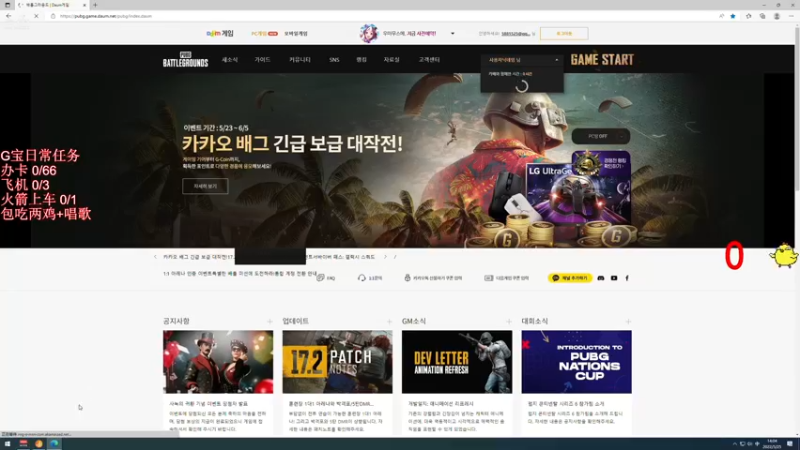This screenshot has width=800, height=450.
Task: Open the notification center icon in taskbar
Action: tap(790, 443)
